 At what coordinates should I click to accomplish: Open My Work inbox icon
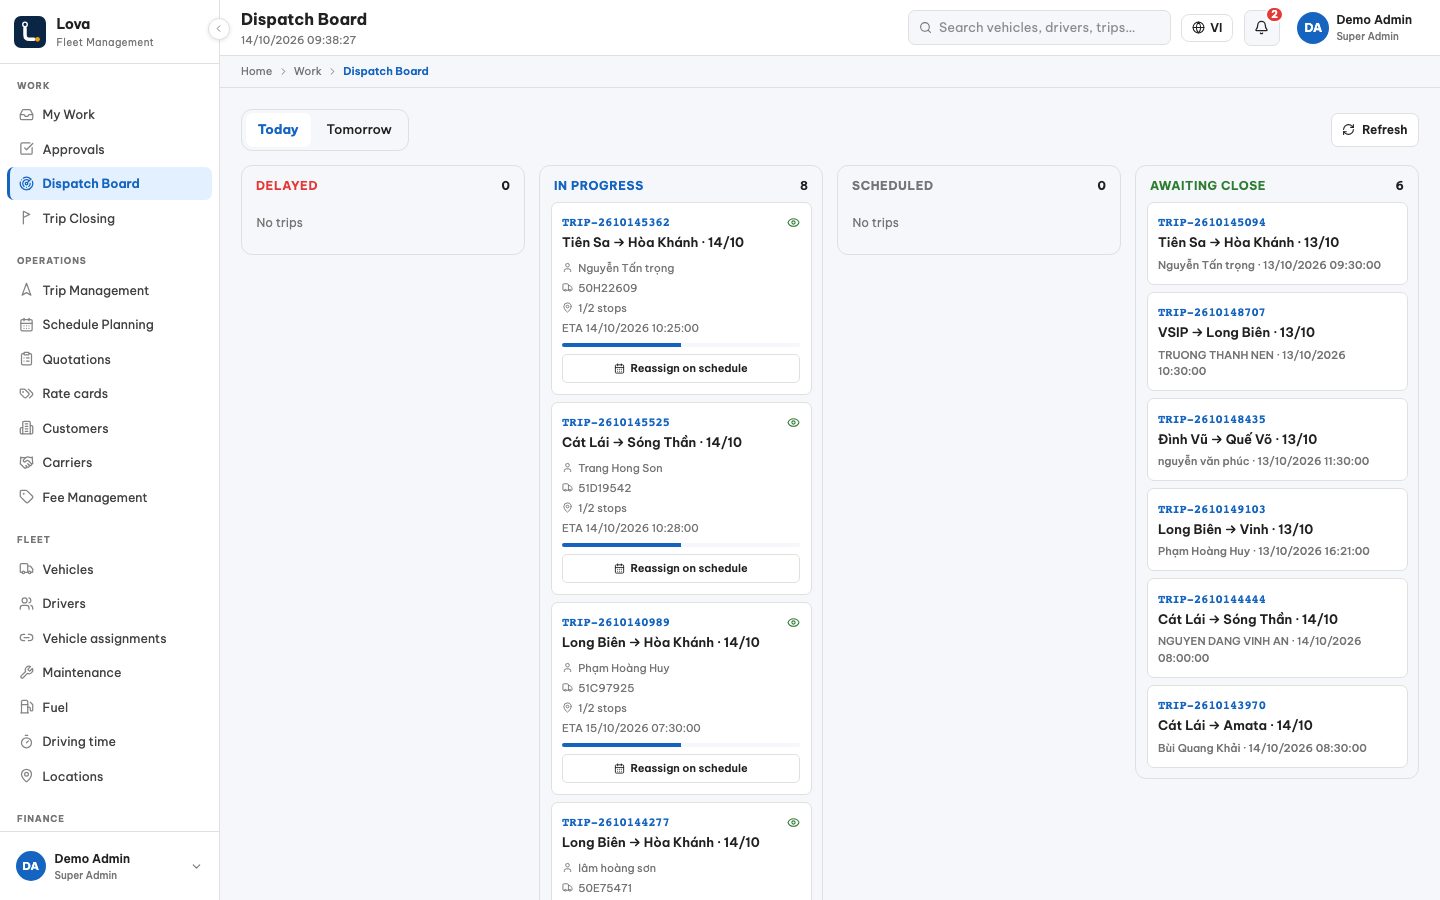click(27, 114)
